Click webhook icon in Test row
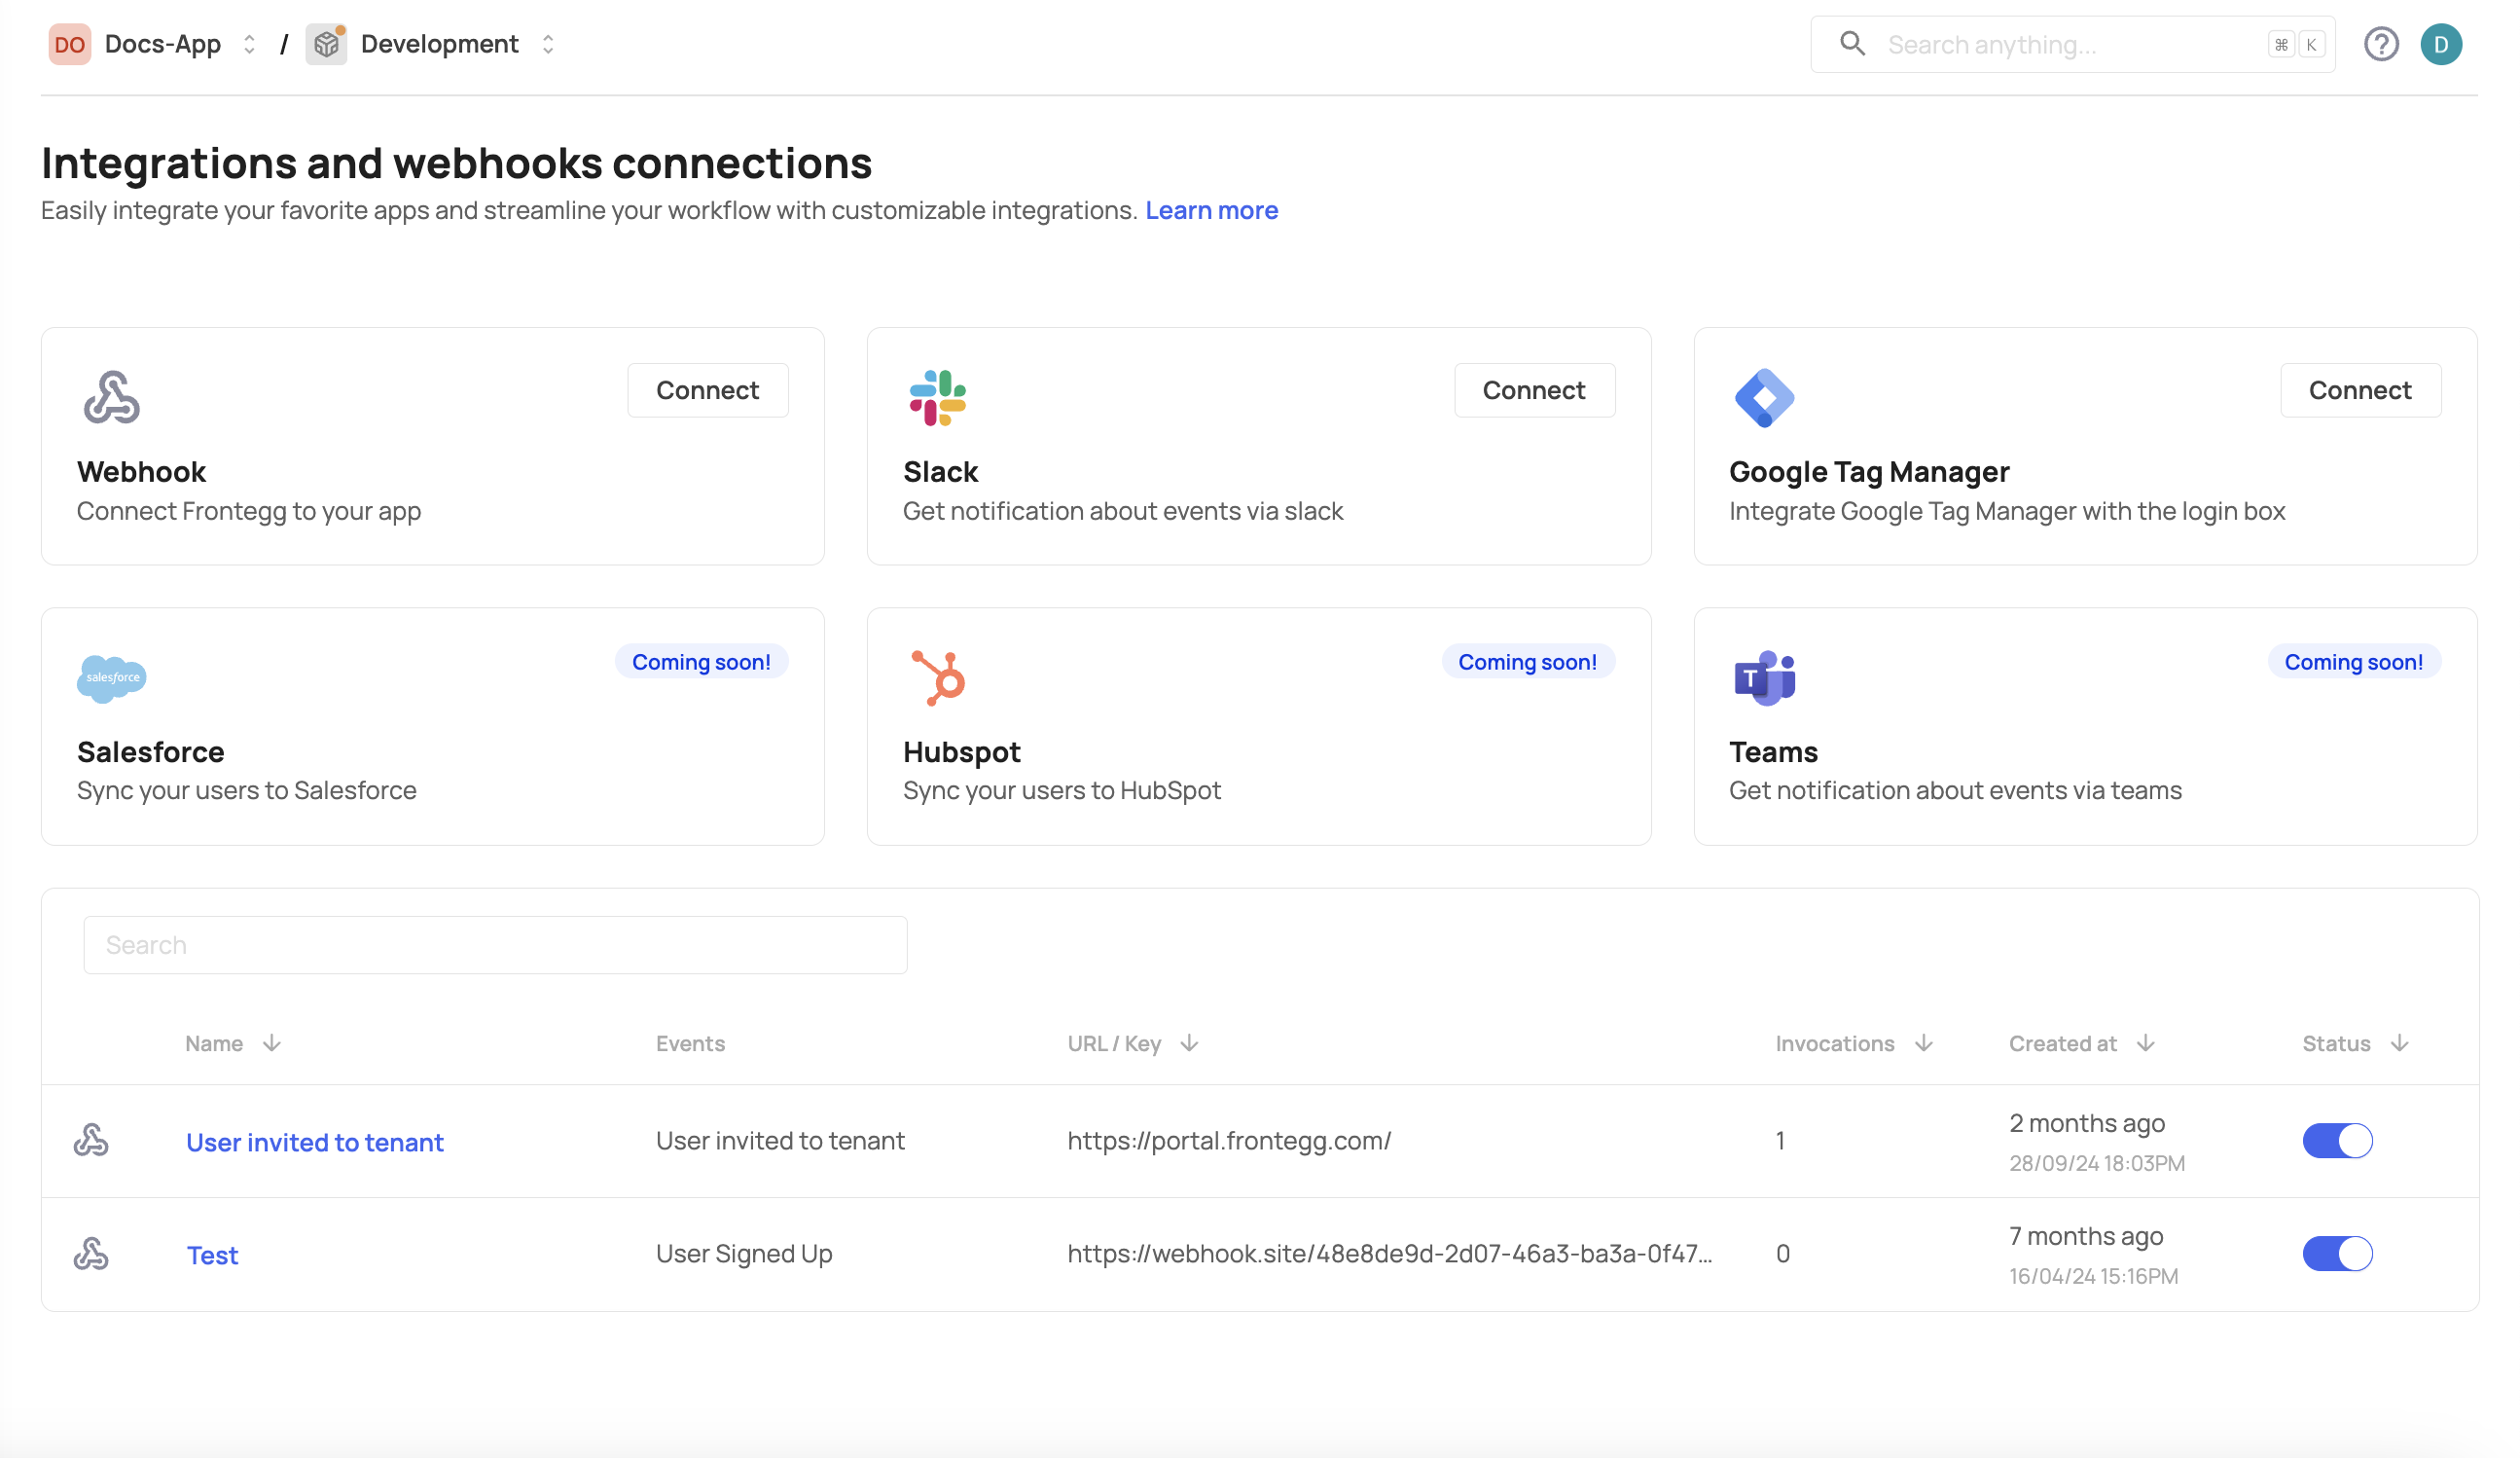 (x=91, y=1253)
